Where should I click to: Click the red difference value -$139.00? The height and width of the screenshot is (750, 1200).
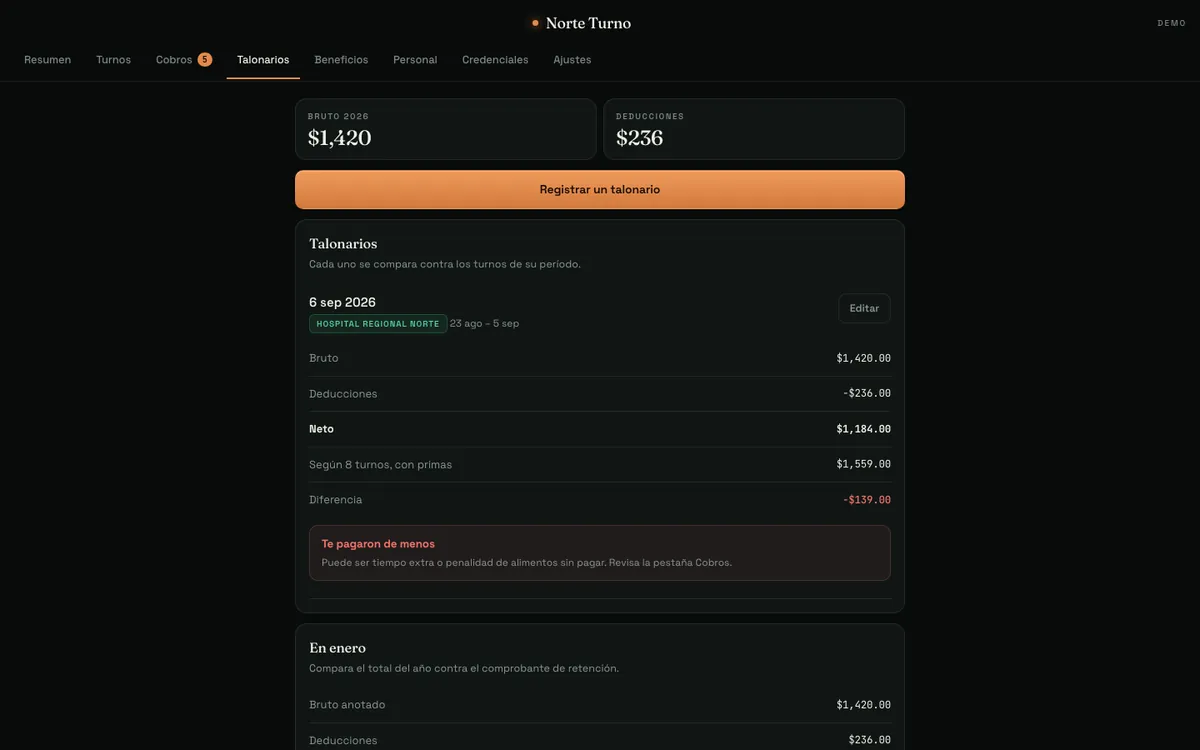tap(866, 500)
